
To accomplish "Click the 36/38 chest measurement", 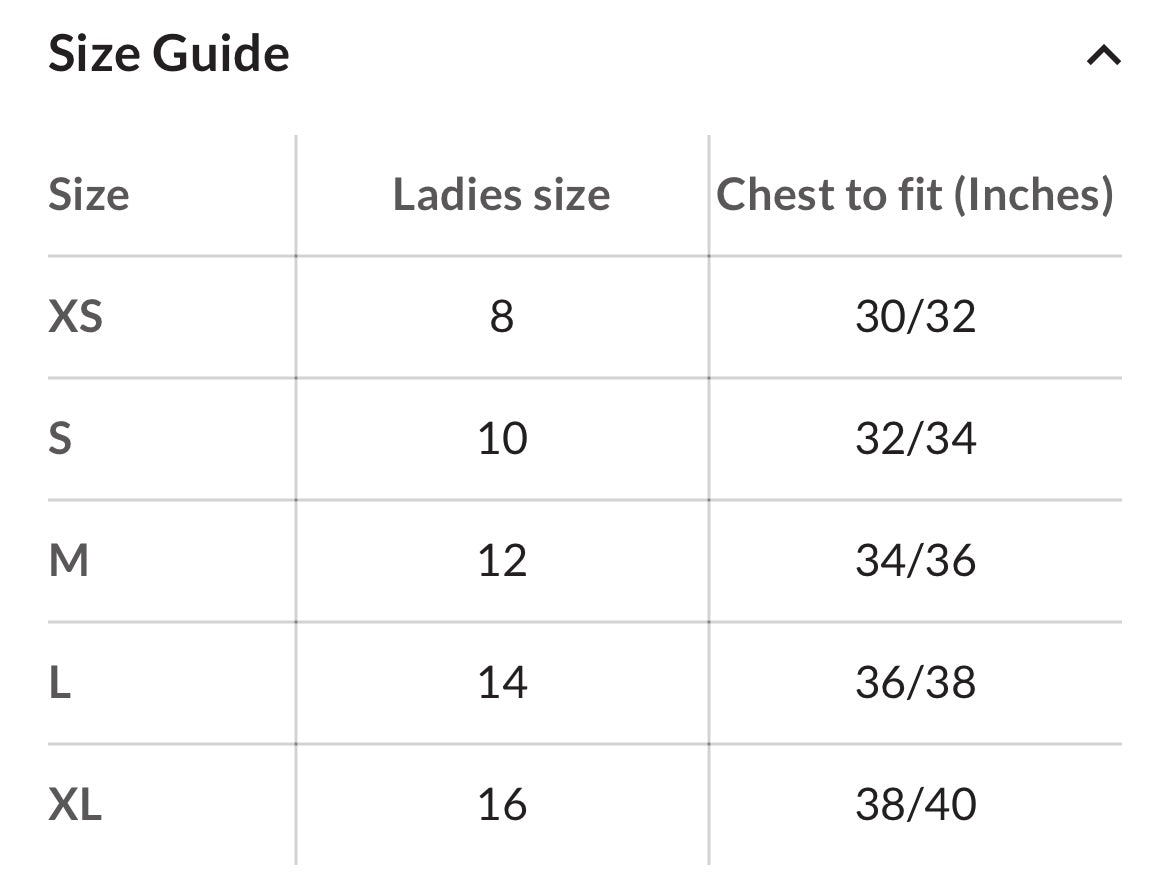I will pyautogui.click(x=915, y=683).
